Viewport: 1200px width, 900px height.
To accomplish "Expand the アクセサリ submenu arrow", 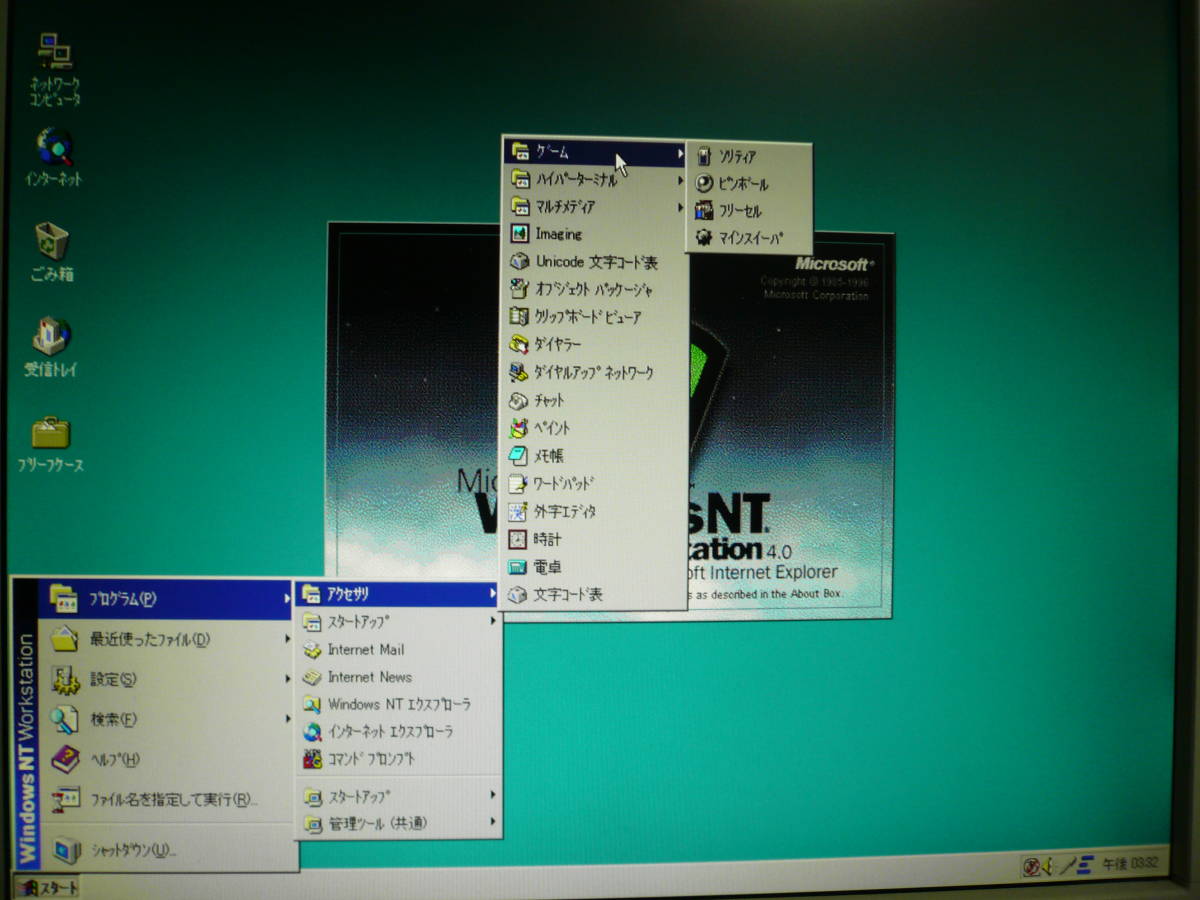I will point(493,594).
